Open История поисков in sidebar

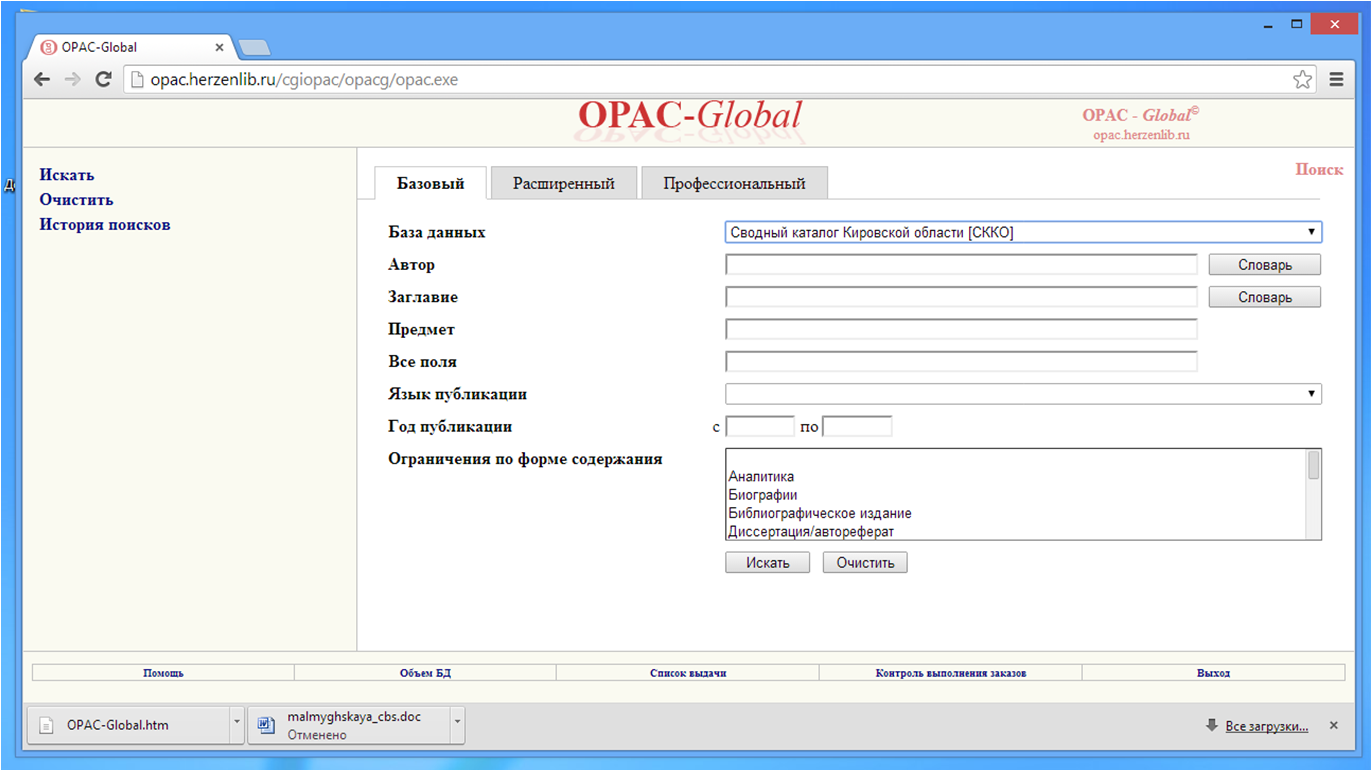click(105, 225)
